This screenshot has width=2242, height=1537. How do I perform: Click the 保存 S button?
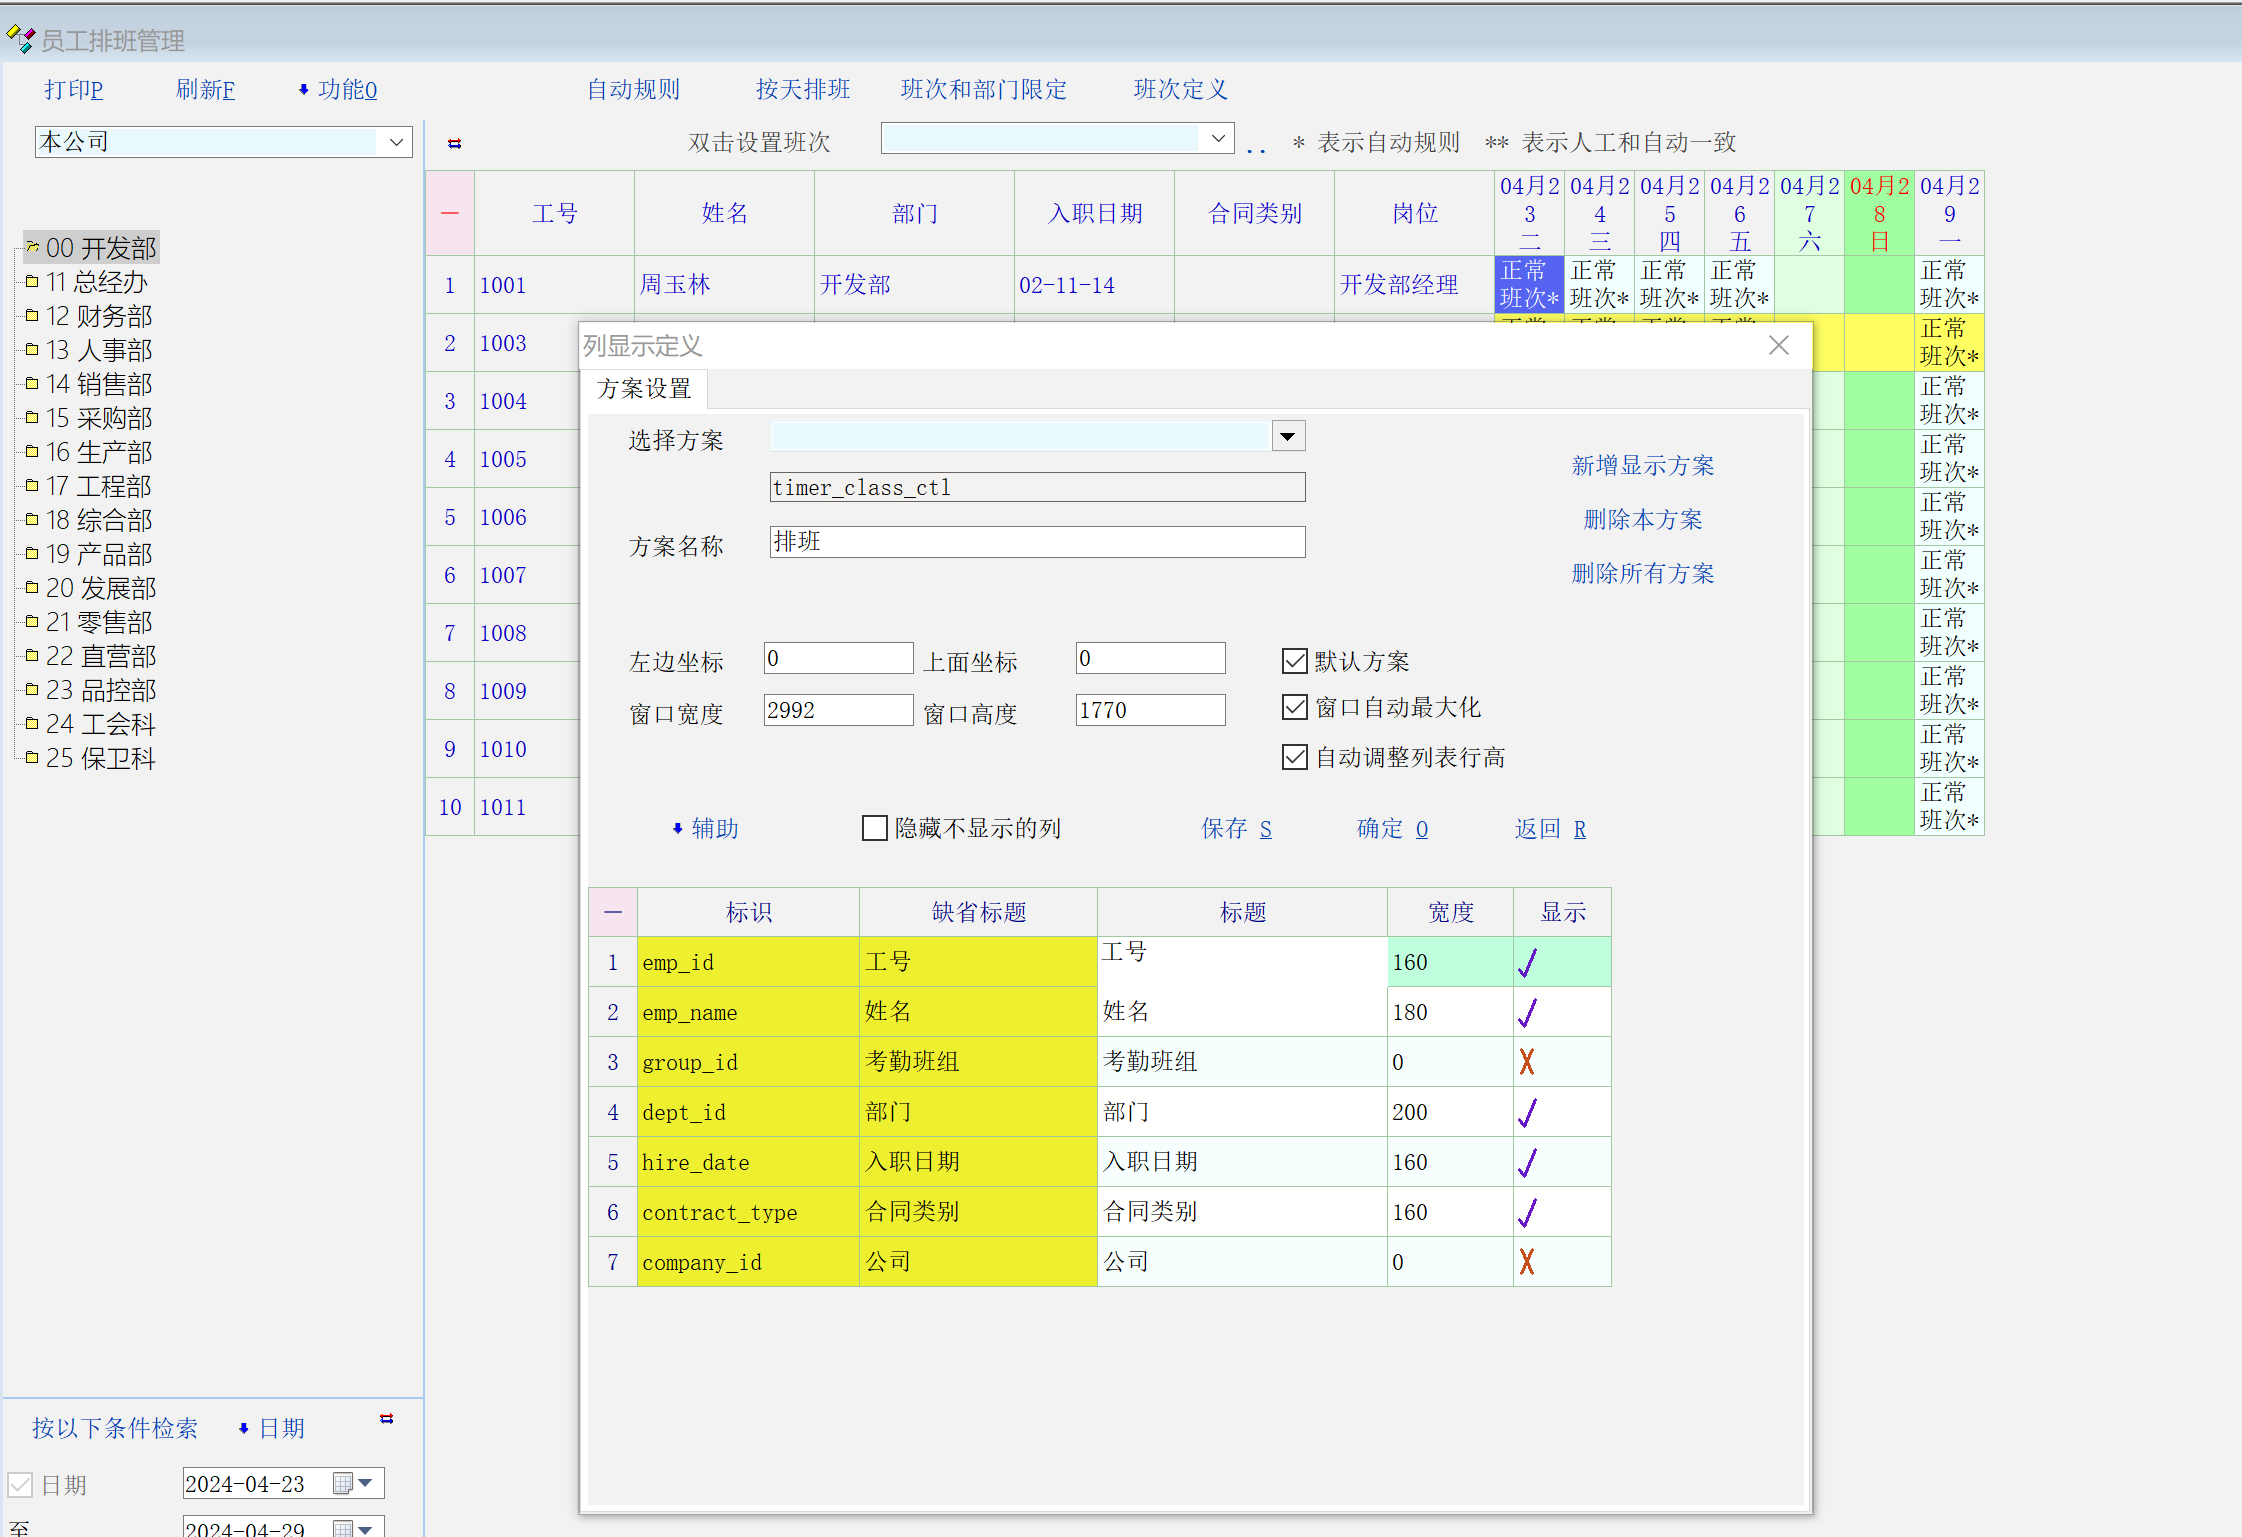[x=1236, y=829]
